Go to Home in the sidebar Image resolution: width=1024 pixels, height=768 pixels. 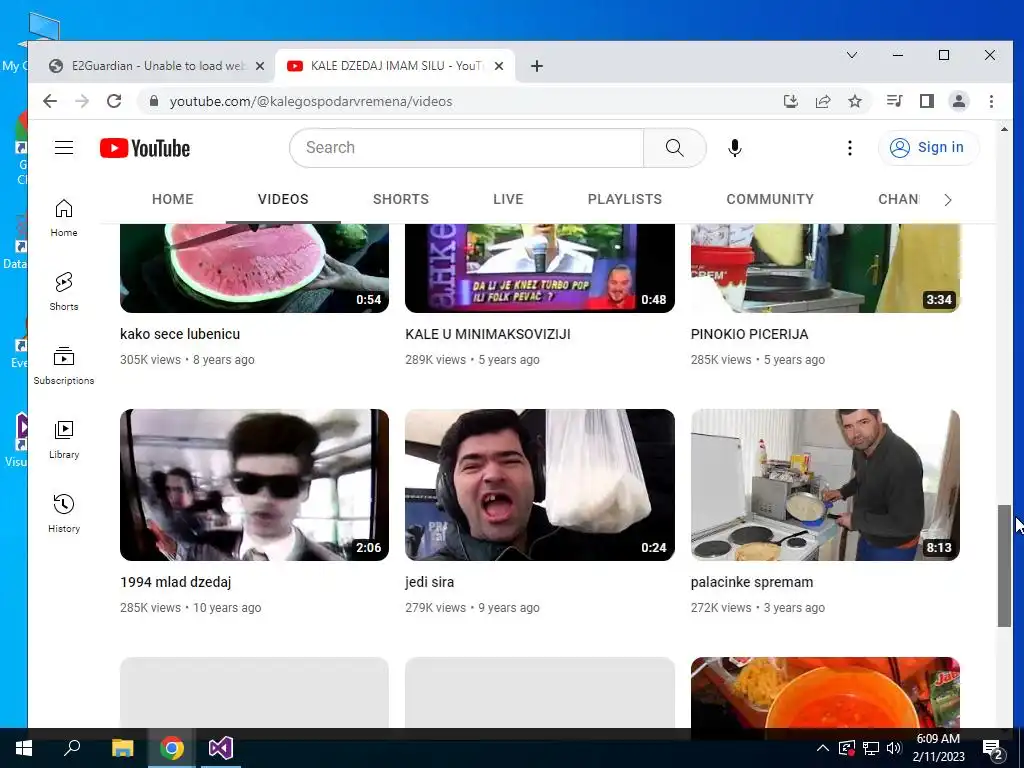click(64, 218)
